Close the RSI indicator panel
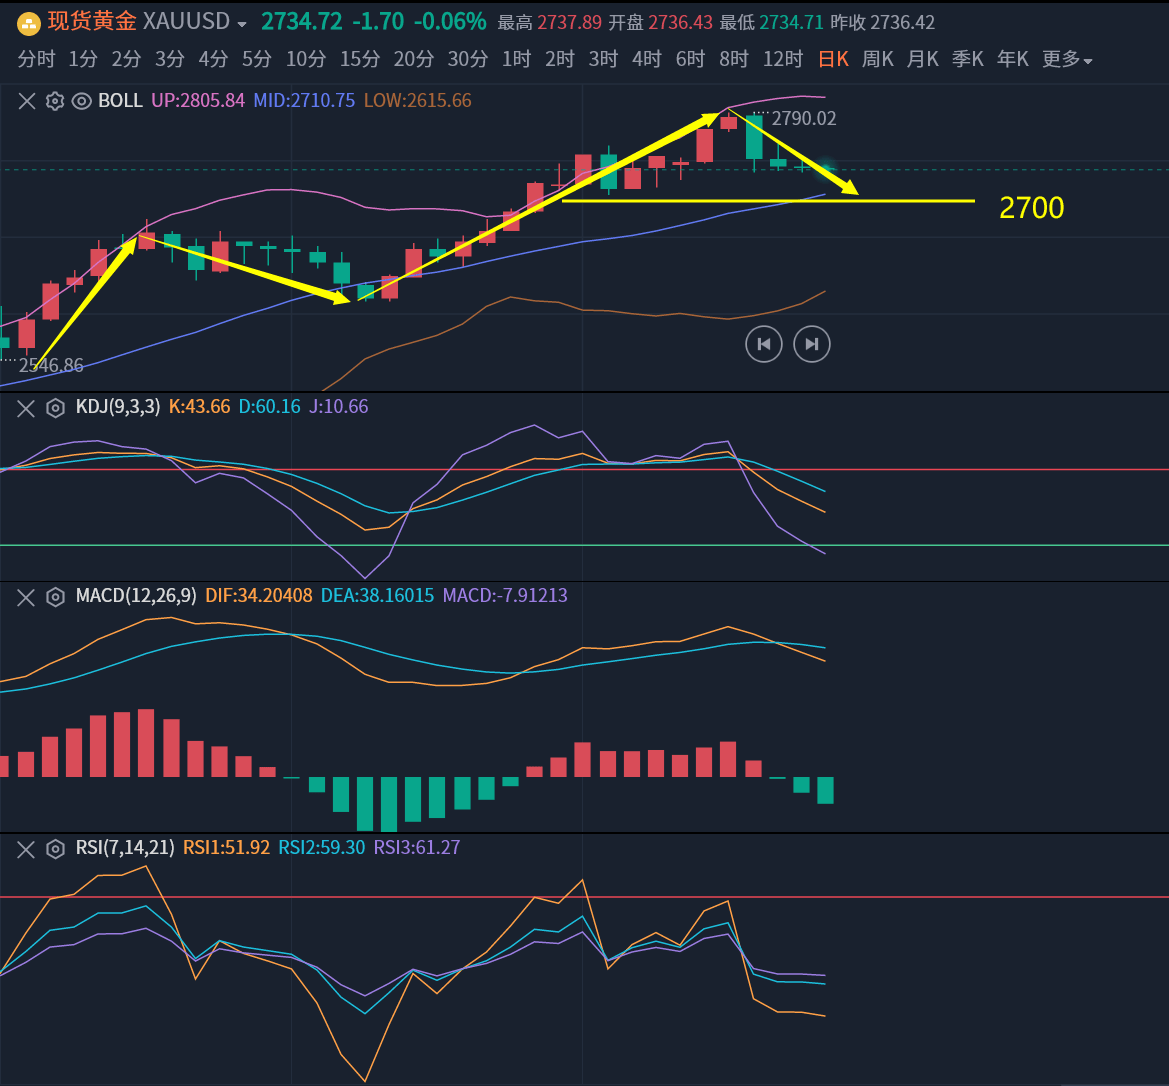This screenshot has height=1086, width=1169. [x=27, y=849]
